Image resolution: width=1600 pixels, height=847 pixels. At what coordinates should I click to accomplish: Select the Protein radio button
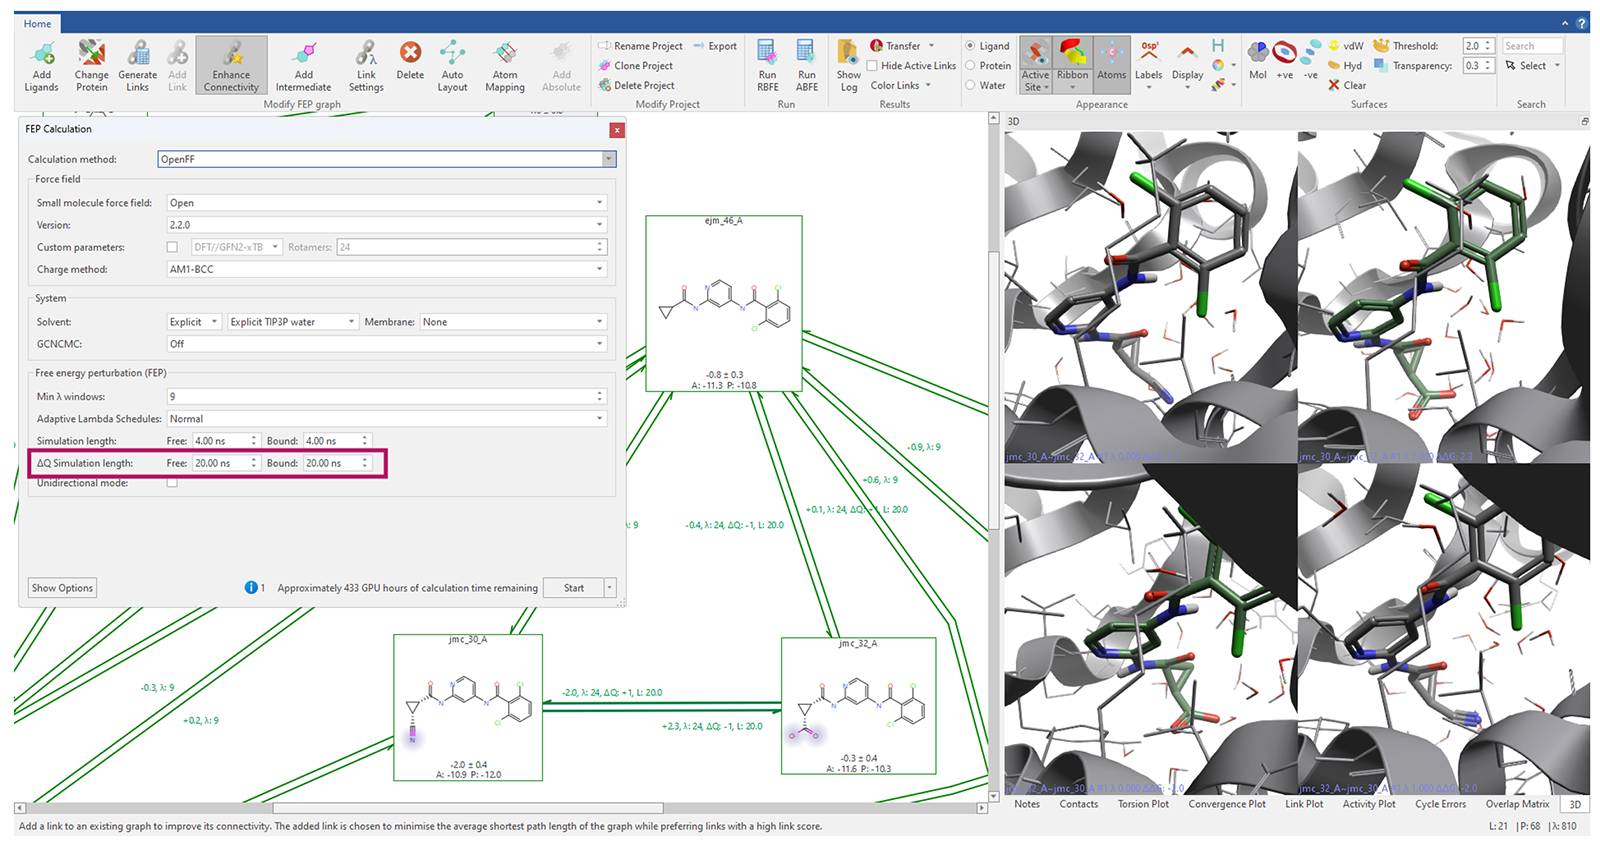tap(970, 66)
